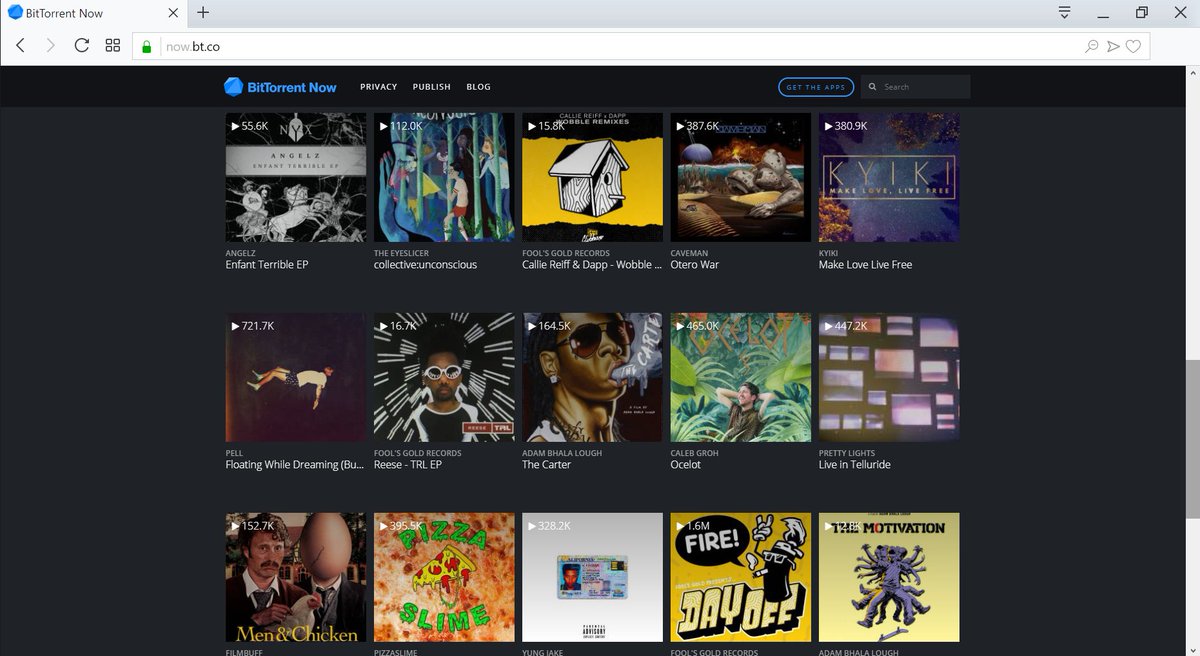Open the collective:unconscious title link
This screenshot has width=1200, height=656.
pos(426,265)
